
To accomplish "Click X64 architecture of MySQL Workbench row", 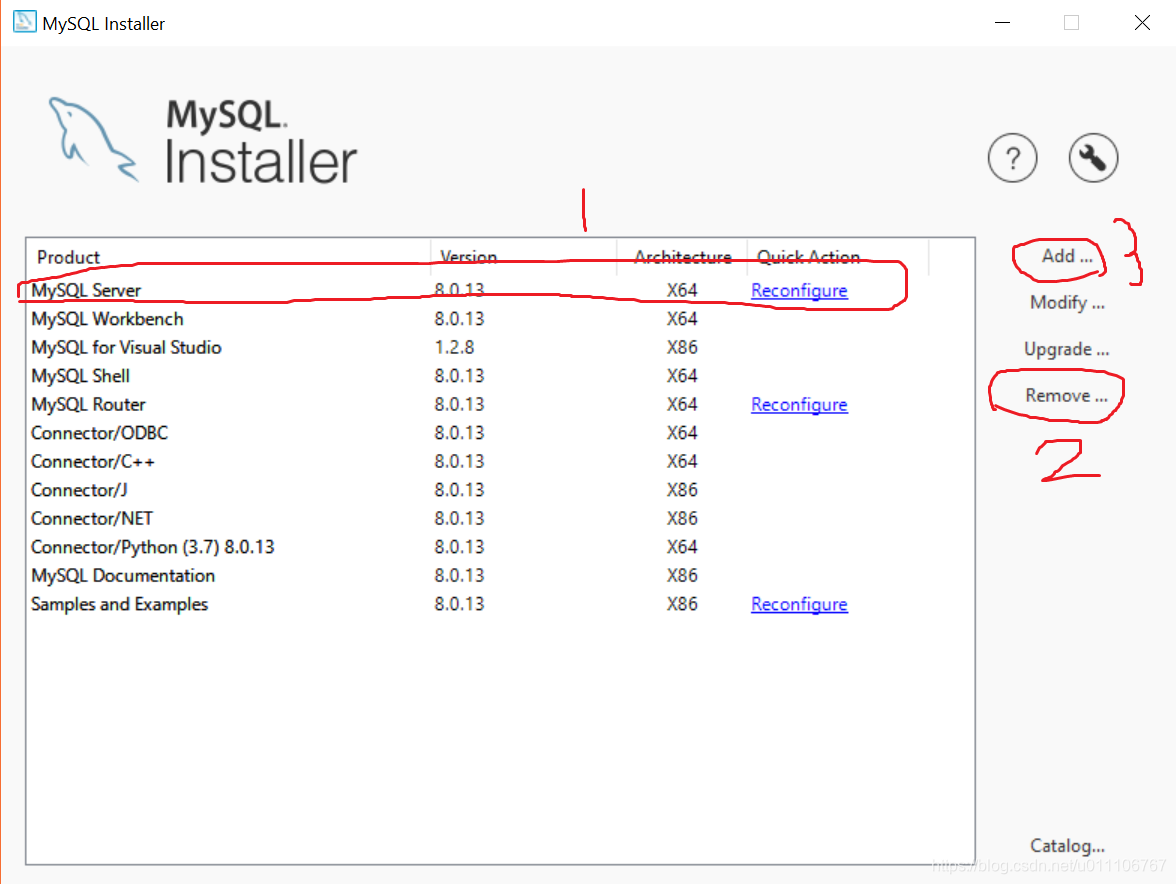I will [x=682, y=319].
